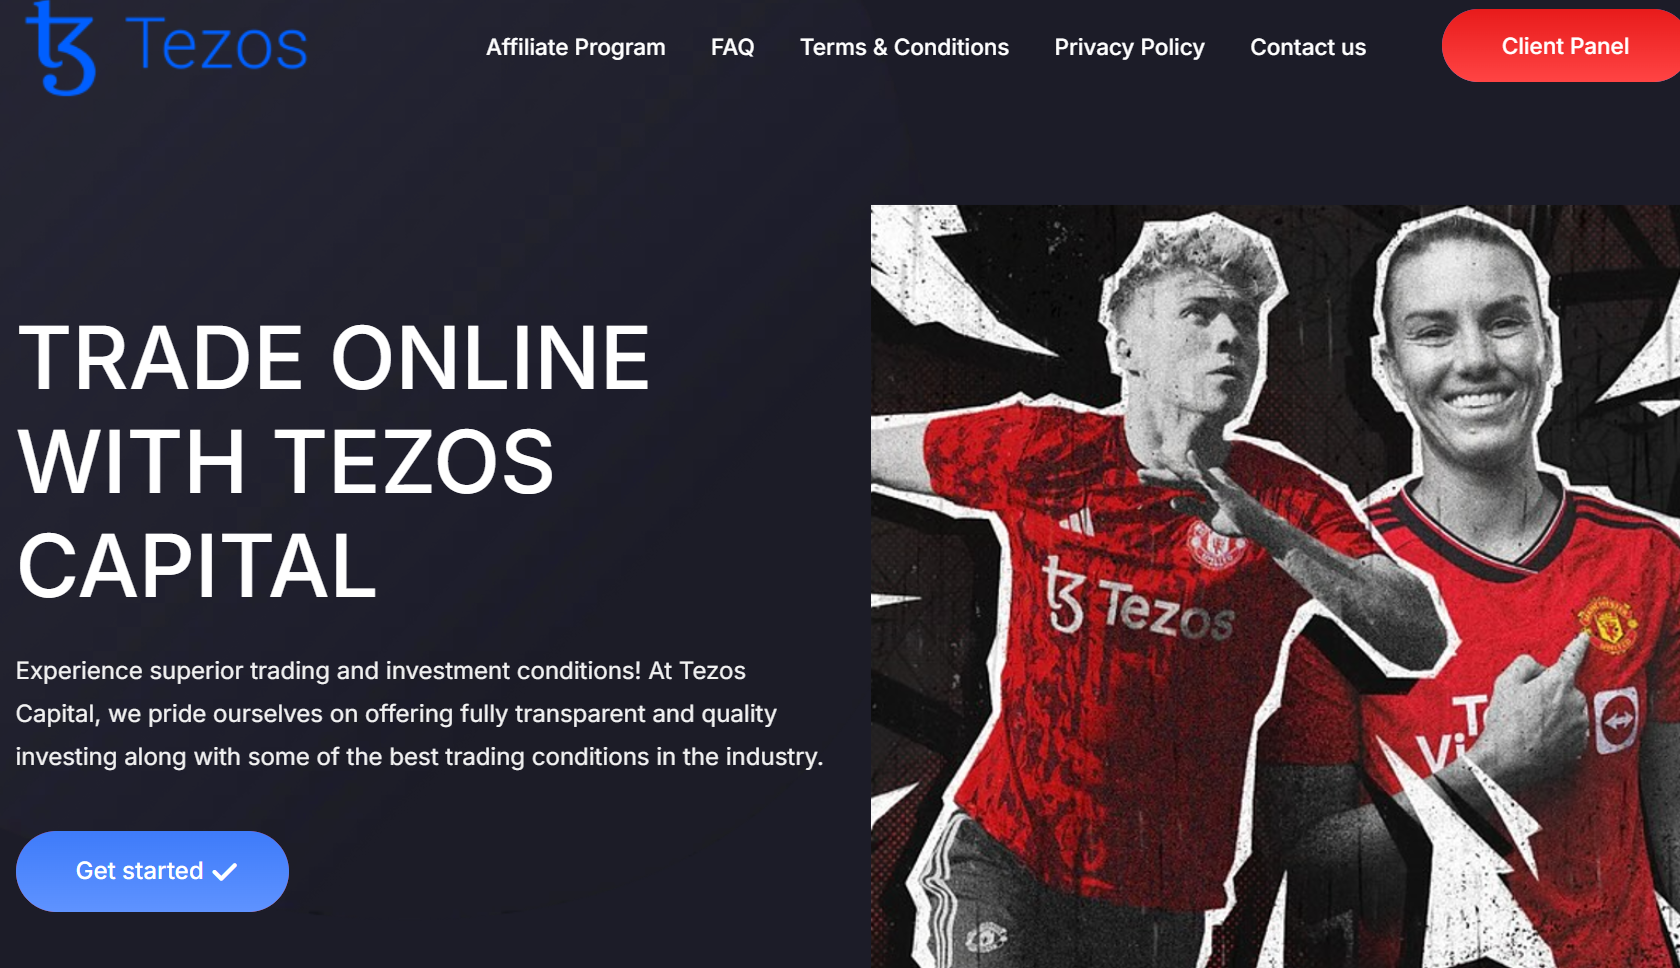Click the TeamViewer sponsor icon on jersey

1617,718
